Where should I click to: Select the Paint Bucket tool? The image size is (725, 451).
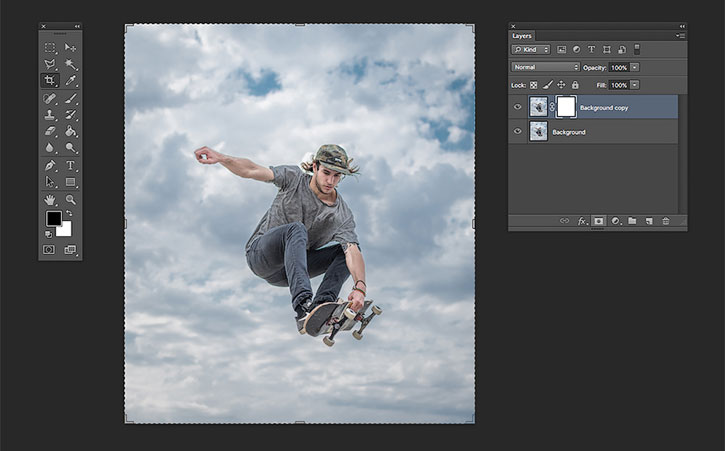[70, 131]
